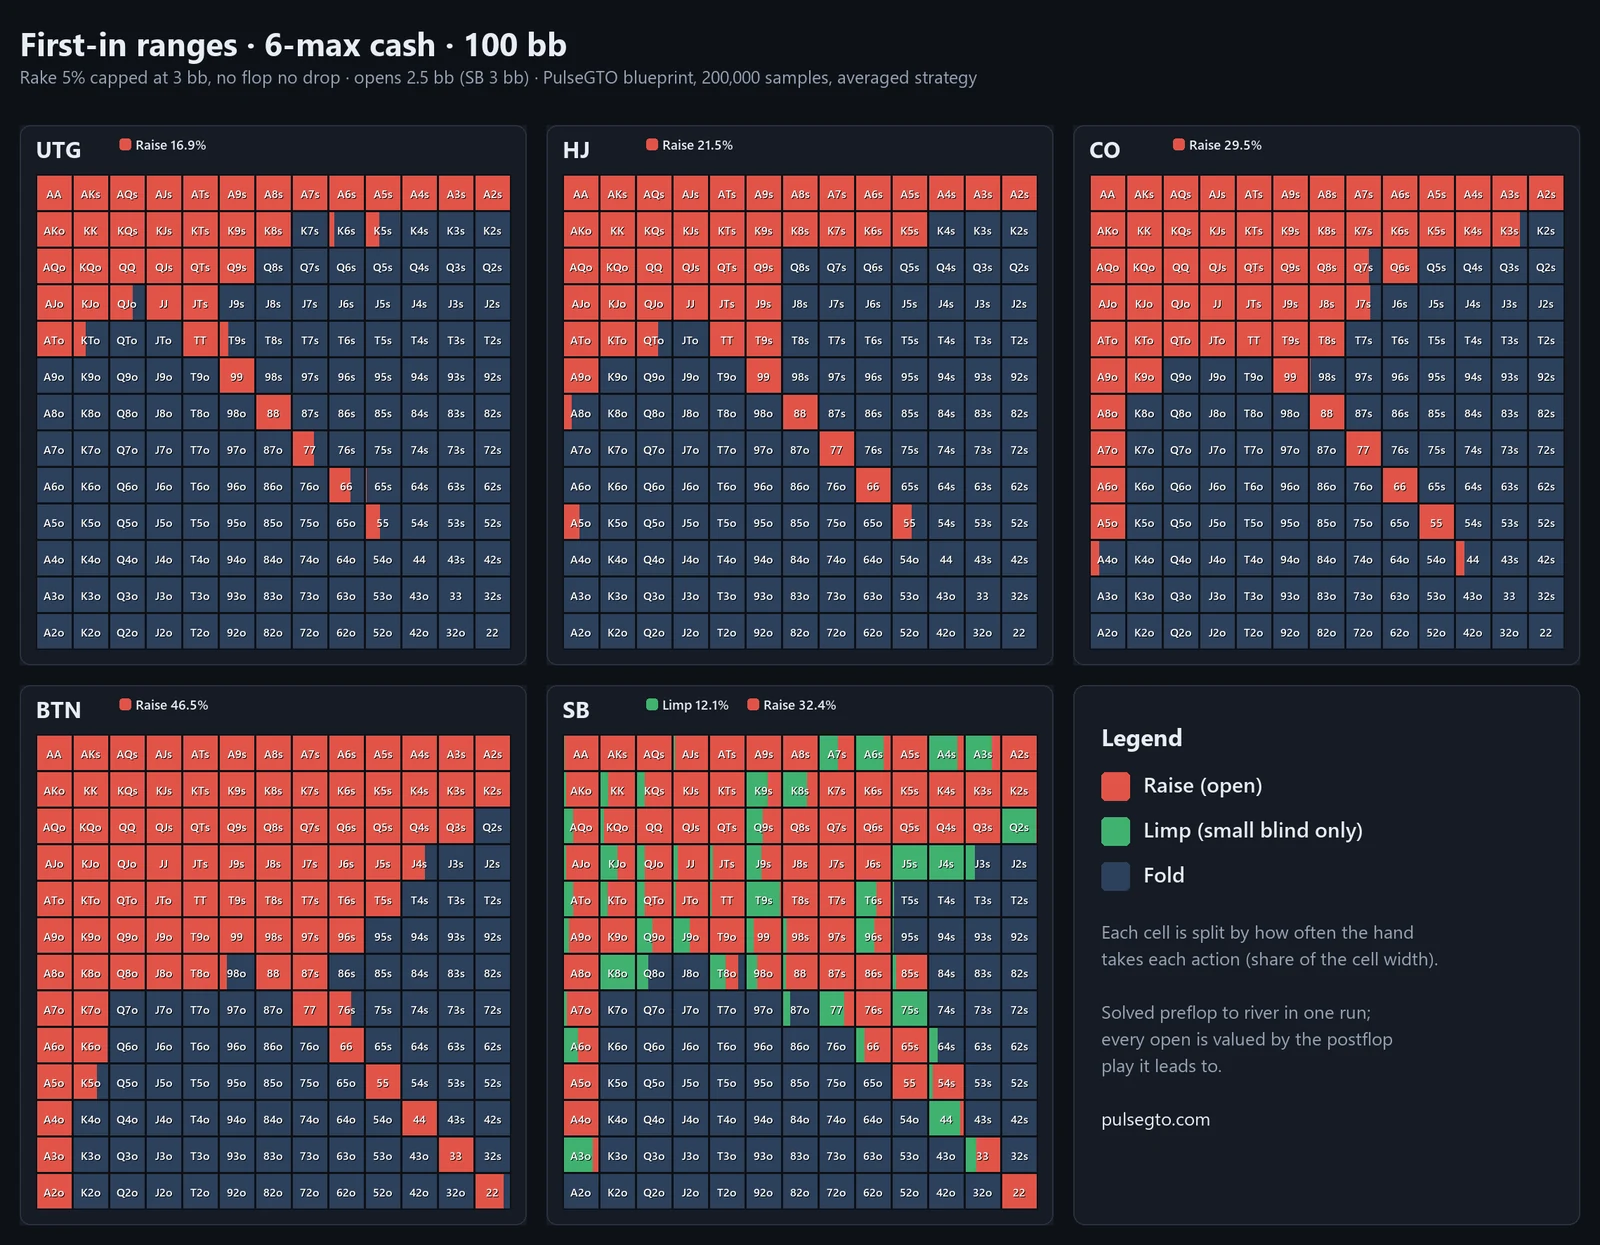Screen dimensions: 1600x1245
Task: Click the 98o cell in BTN grid
Action: pos(237,974)
